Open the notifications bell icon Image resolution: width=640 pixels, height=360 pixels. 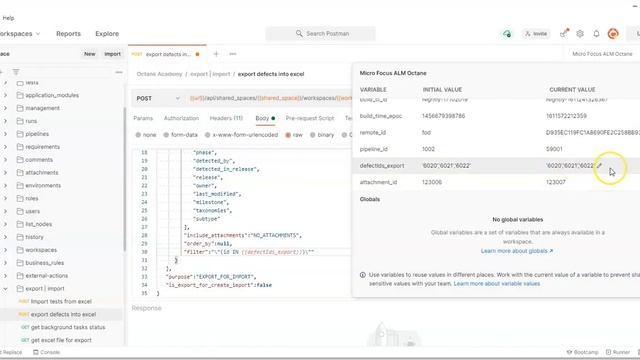596,34
